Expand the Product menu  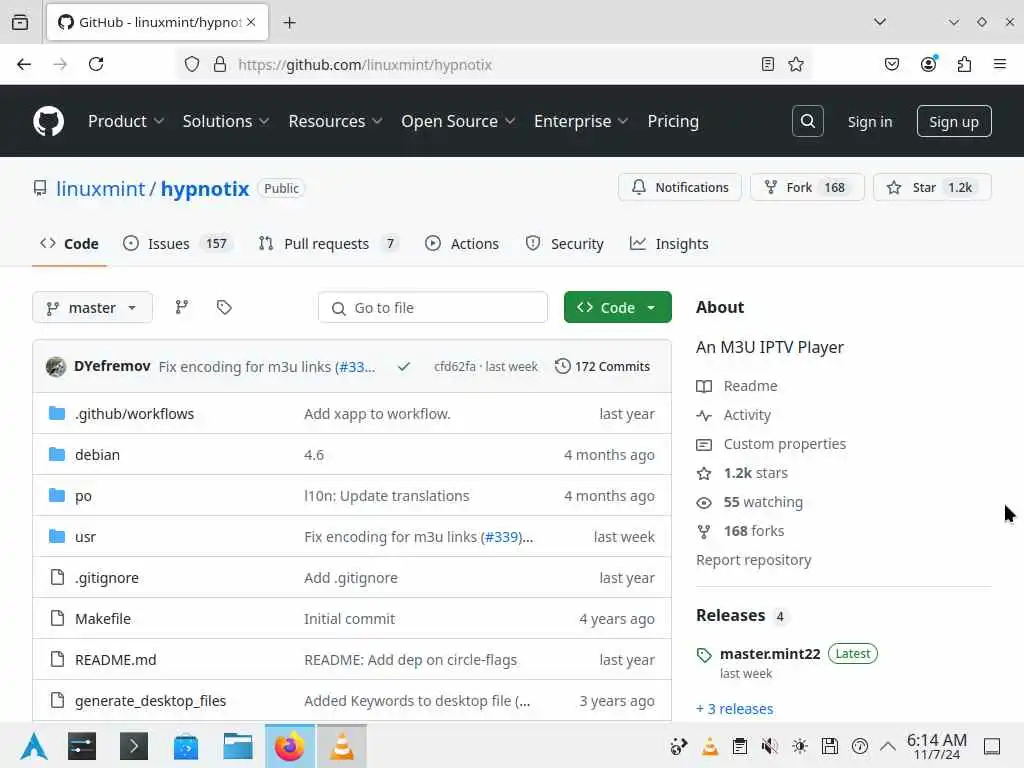tap(125, 121)
